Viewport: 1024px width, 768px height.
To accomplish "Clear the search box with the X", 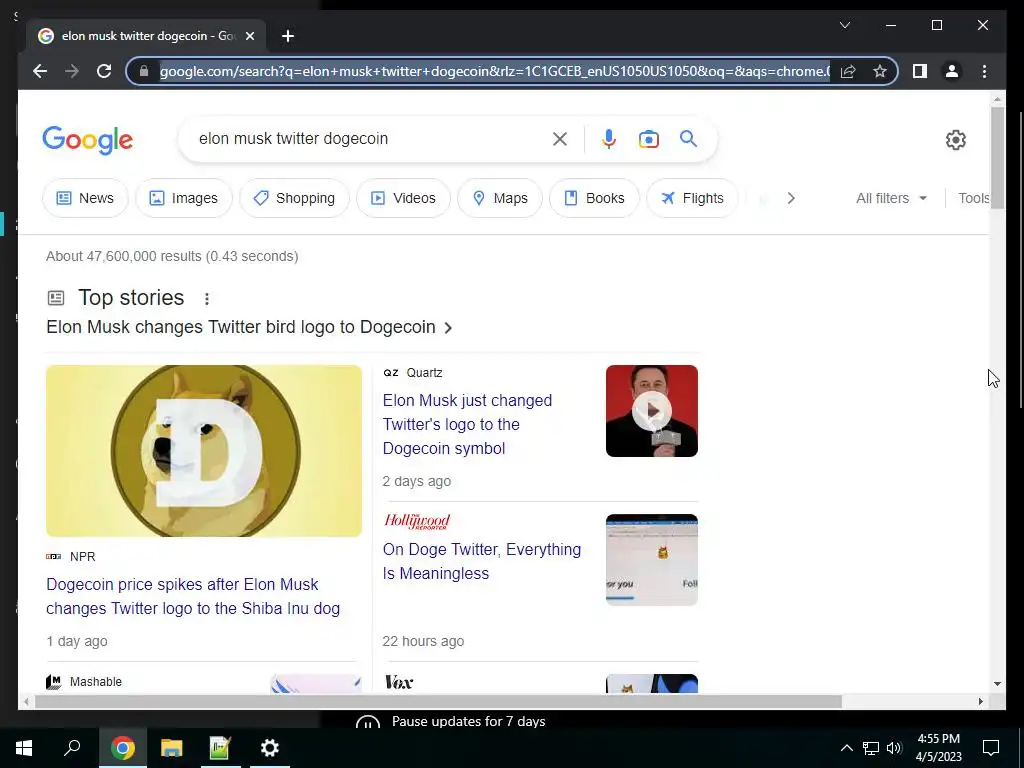I will coord(560,138).
